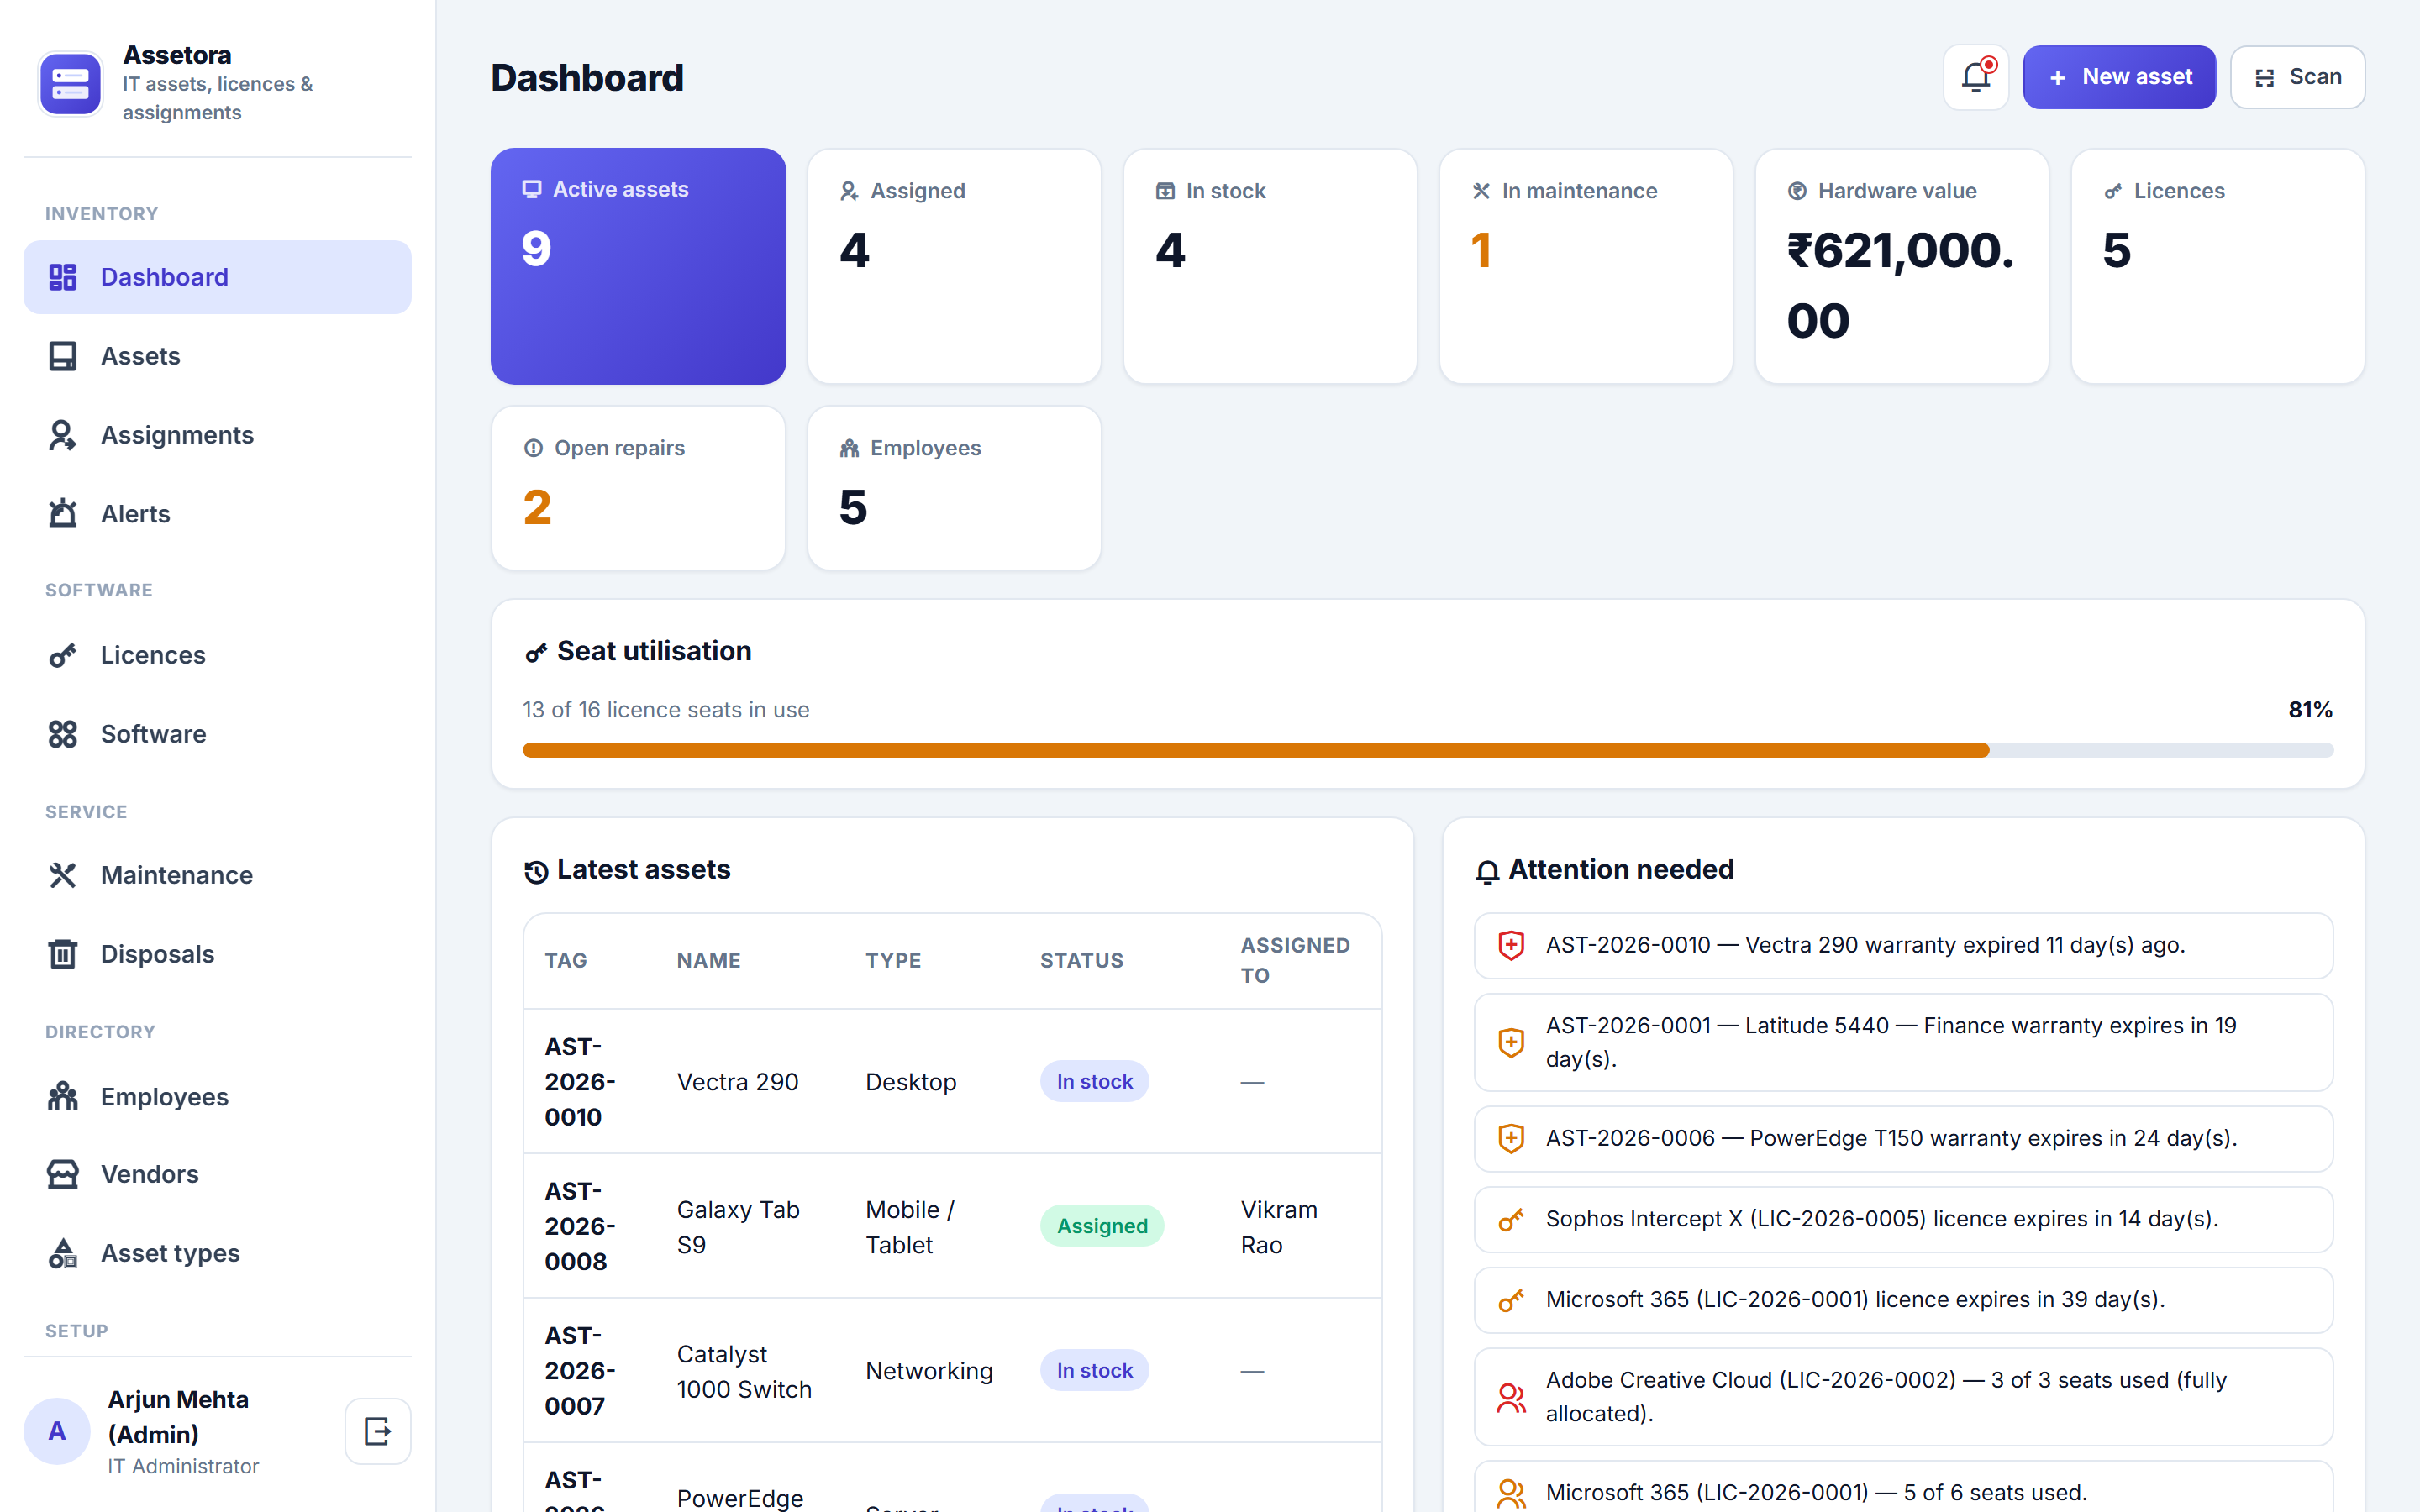Open Licences under Software
Image resolution: width=2420 pixels, height=1512 pixels.
click(217, 655)
